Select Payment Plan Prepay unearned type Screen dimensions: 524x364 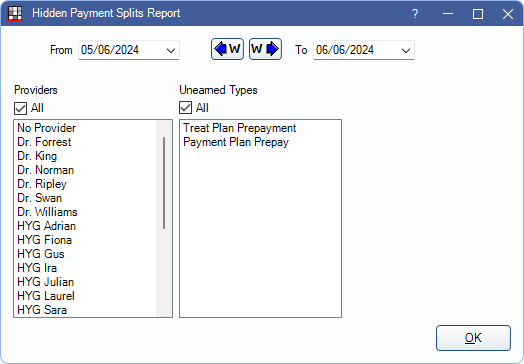tap(260, 142)
